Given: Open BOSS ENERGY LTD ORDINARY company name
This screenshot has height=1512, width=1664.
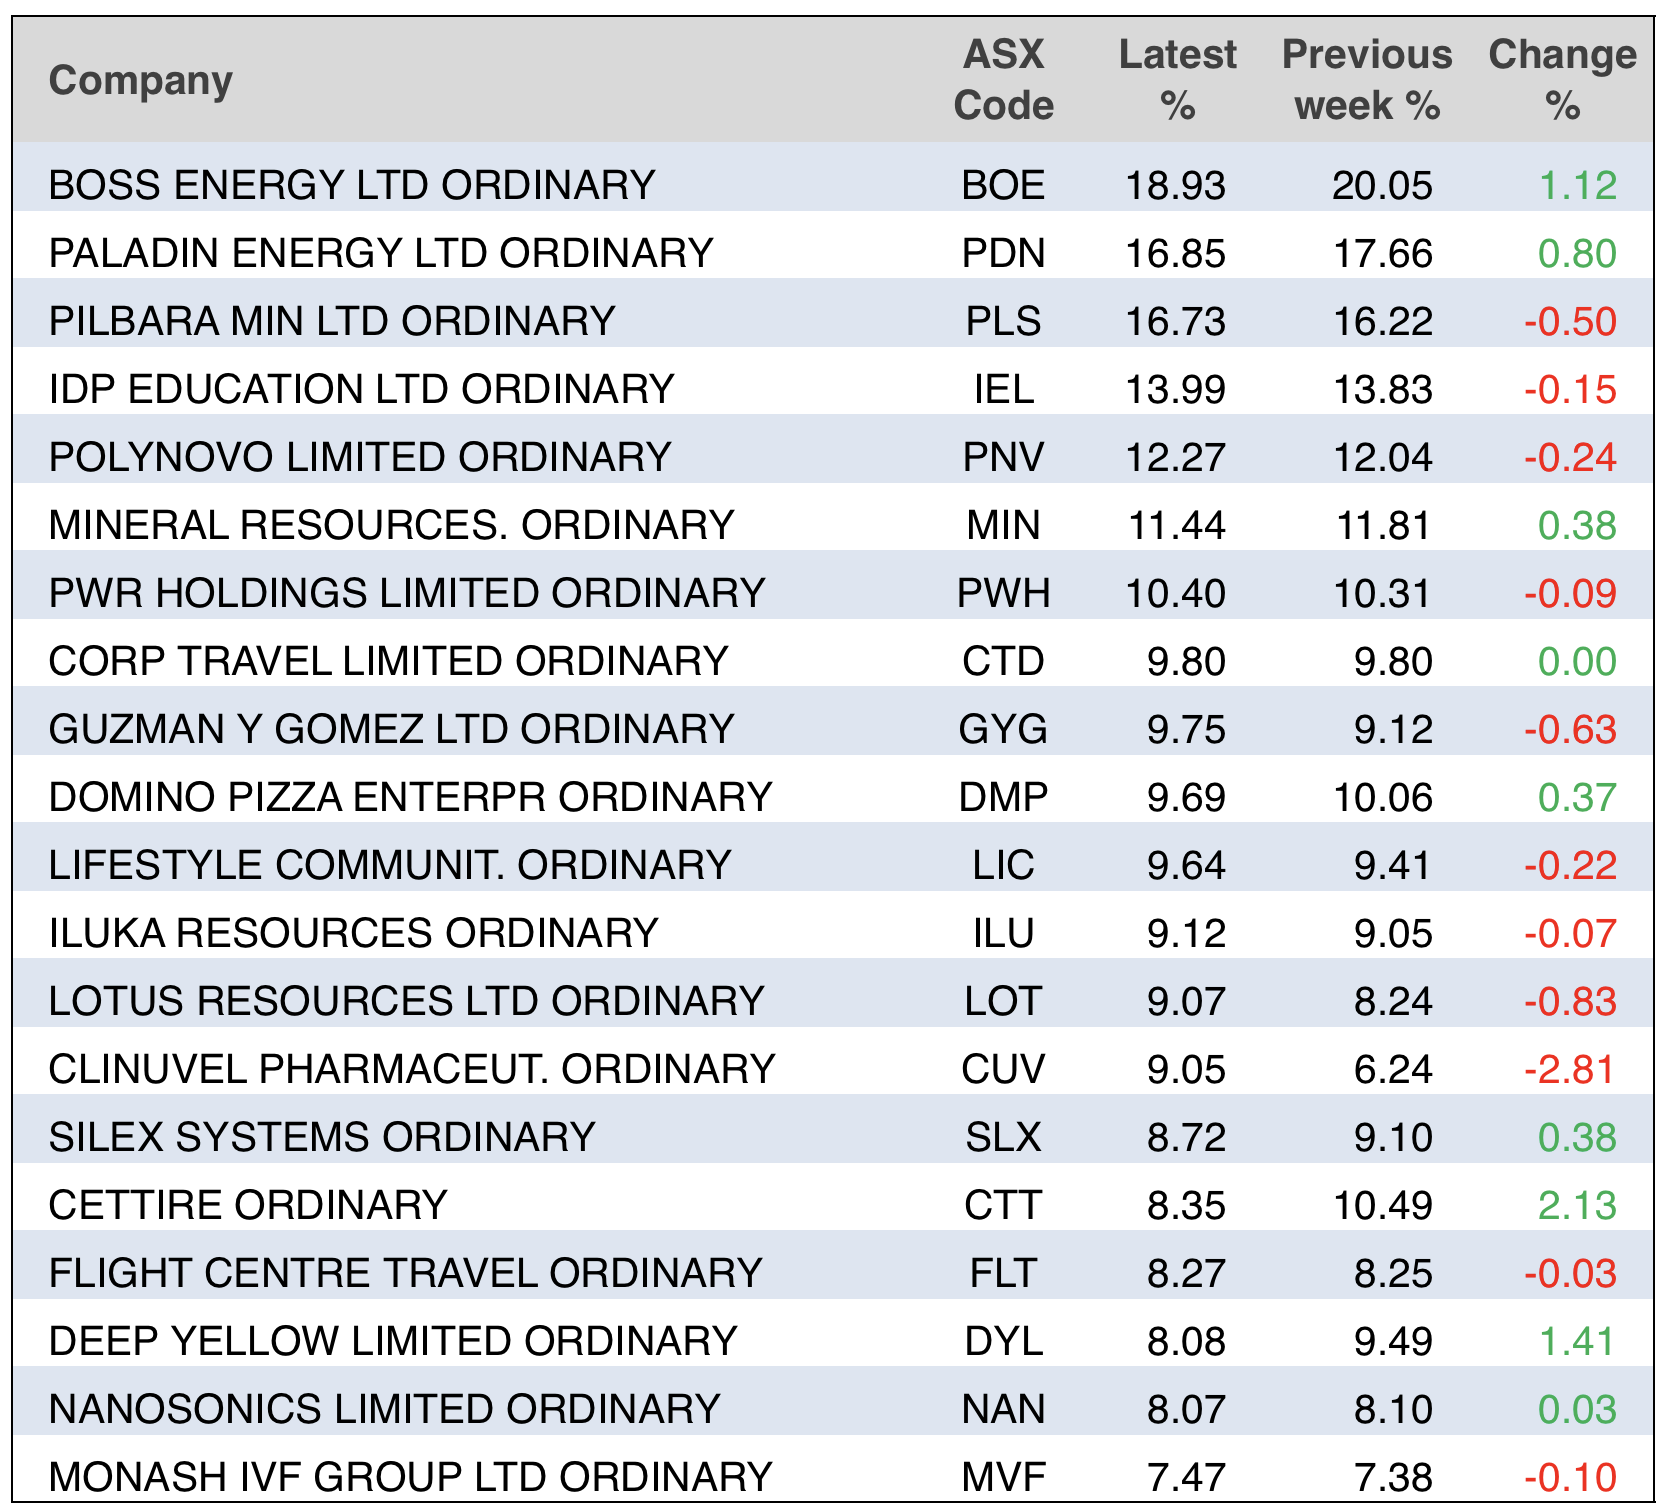Looking at the screenshot, I should (x=352, y=185).
